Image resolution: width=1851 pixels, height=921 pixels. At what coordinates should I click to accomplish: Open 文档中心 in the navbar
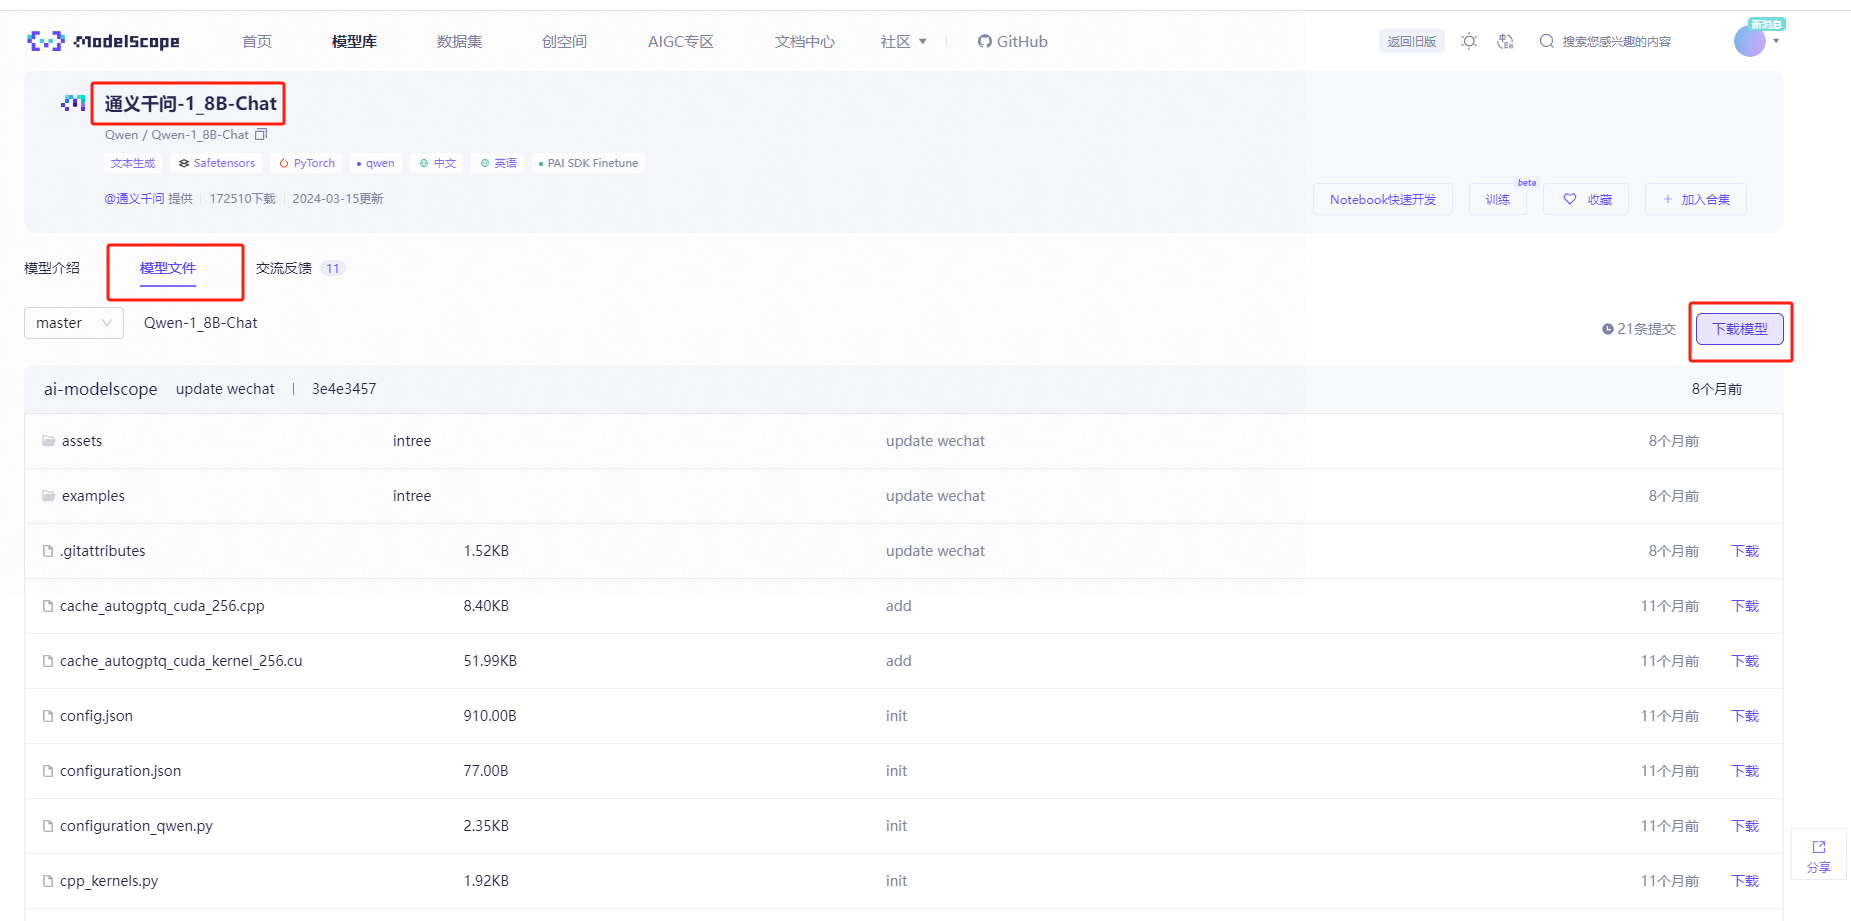(x=804, y=41)
